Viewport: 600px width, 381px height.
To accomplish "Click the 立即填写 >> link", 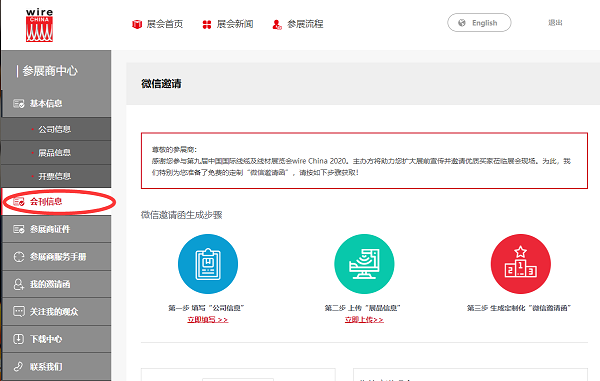I will (x=208, y=319).
